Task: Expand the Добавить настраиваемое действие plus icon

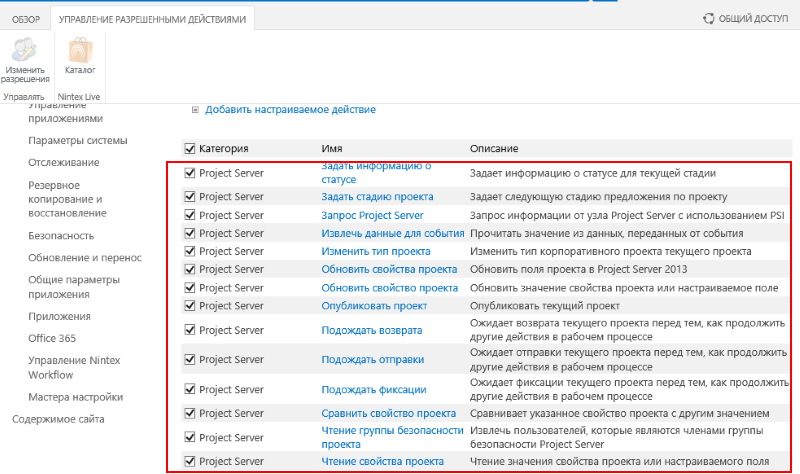Action: click(x=195, y=110)
